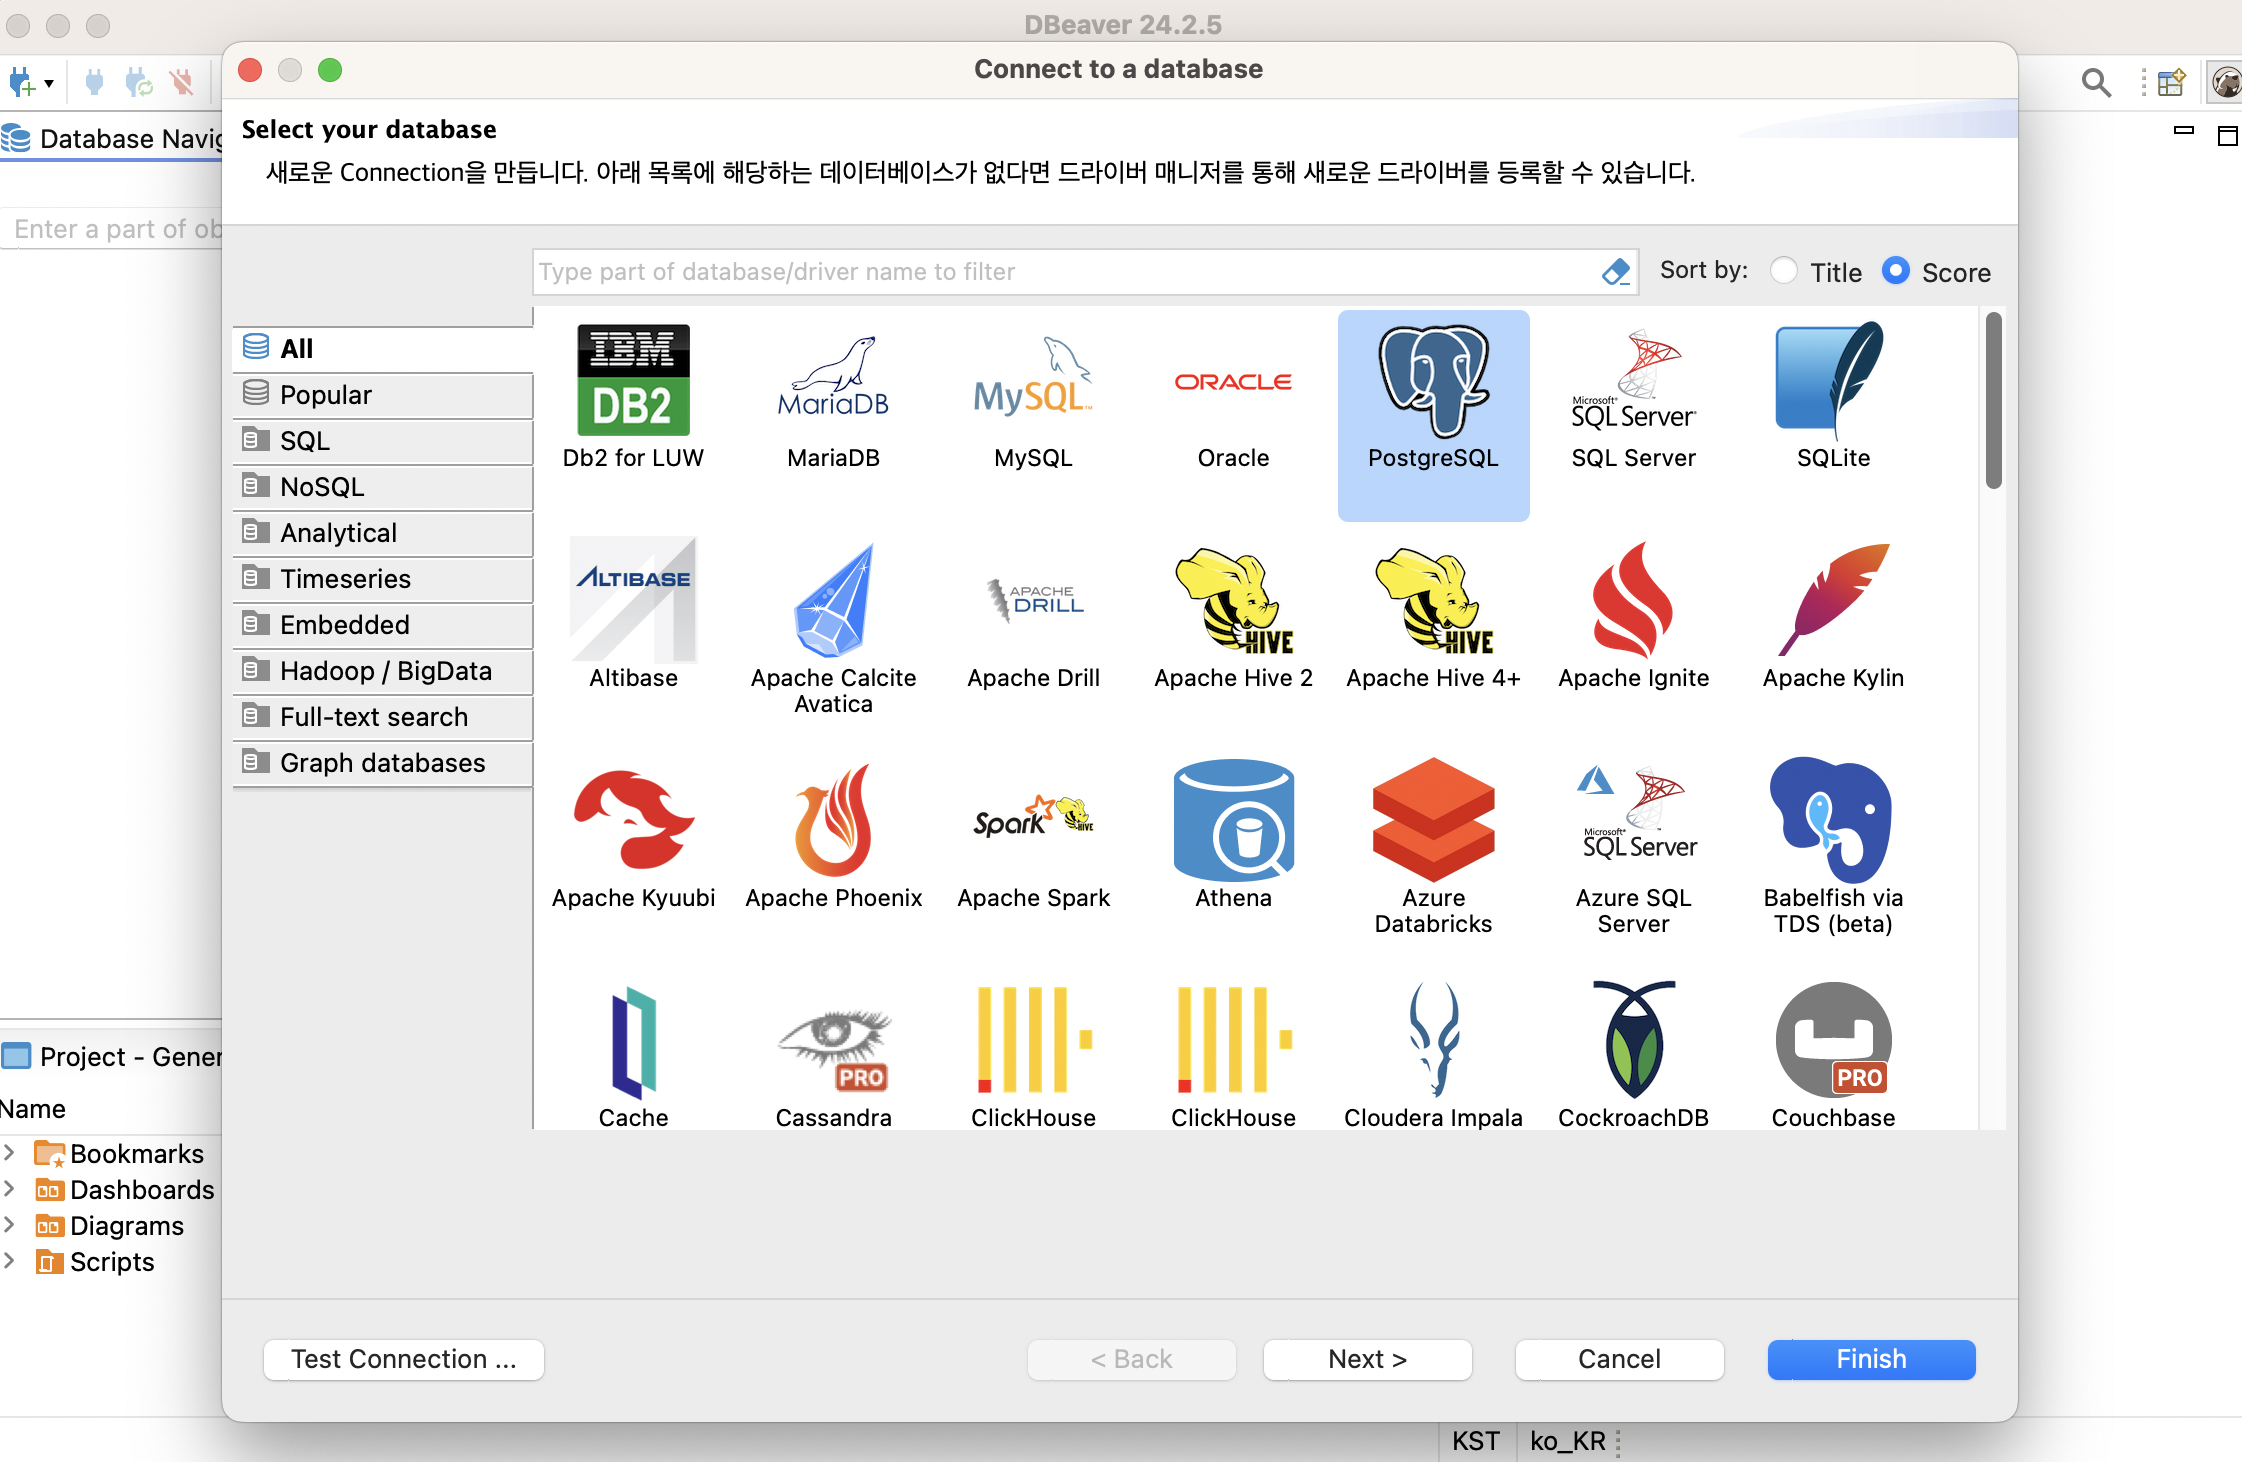Click the Next > button
Screen dimensions: 2242x1462
point(1367,1359)
